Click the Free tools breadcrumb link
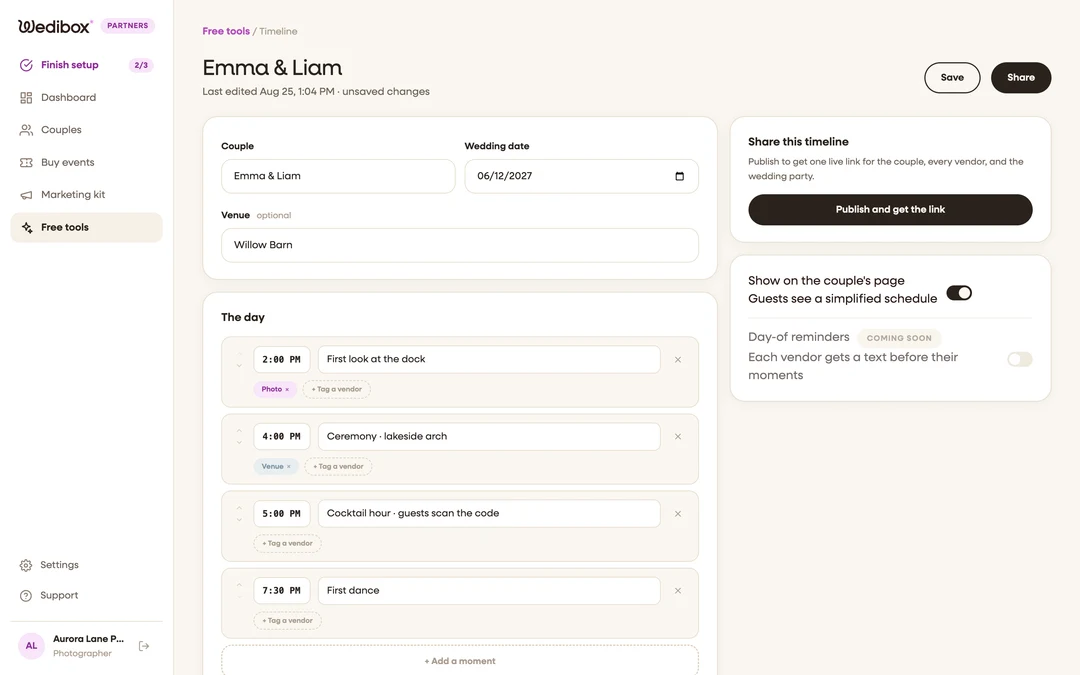 [226, 31]
